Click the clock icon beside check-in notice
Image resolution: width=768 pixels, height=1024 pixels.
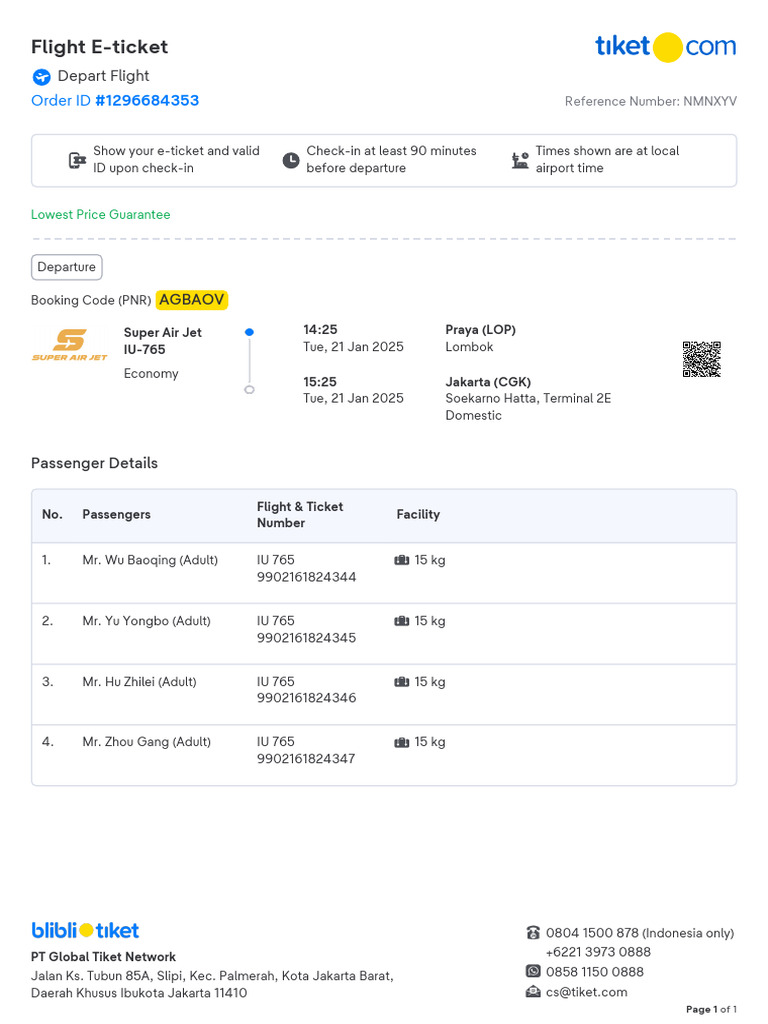[x=291, y=160]
